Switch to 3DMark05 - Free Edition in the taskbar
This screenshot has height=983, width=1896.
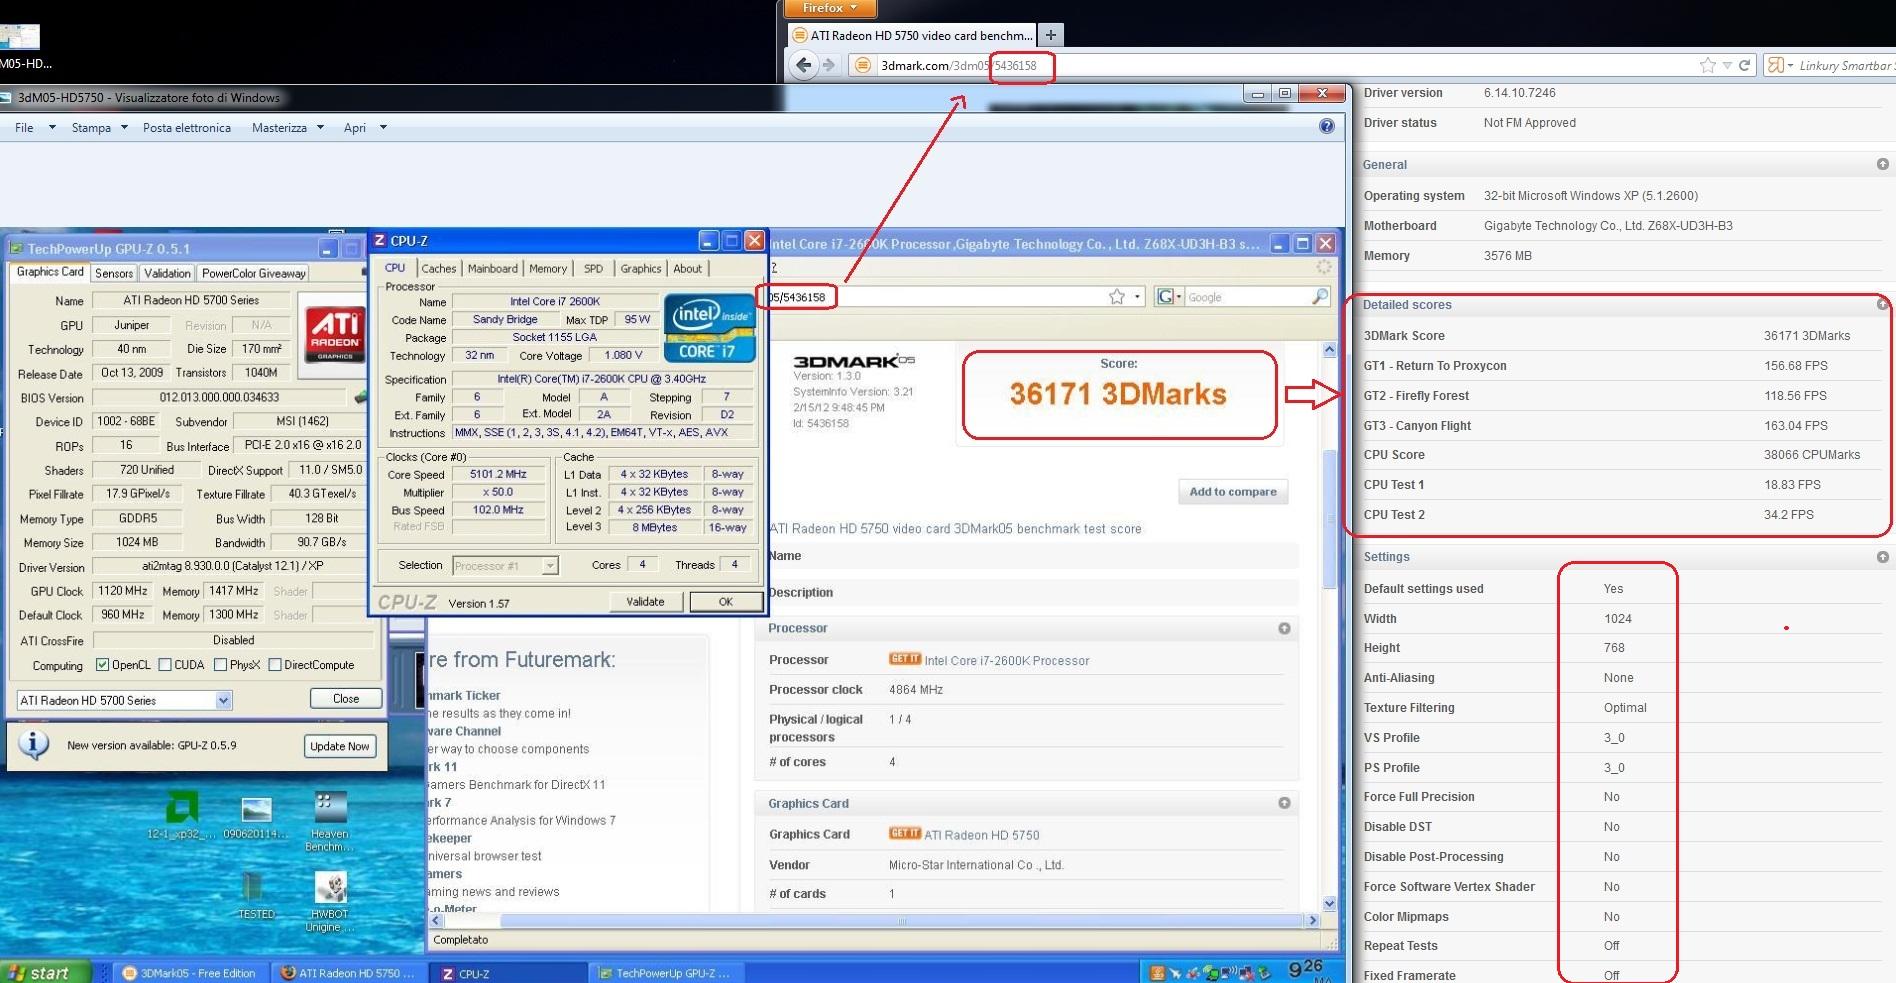[189, 973]
